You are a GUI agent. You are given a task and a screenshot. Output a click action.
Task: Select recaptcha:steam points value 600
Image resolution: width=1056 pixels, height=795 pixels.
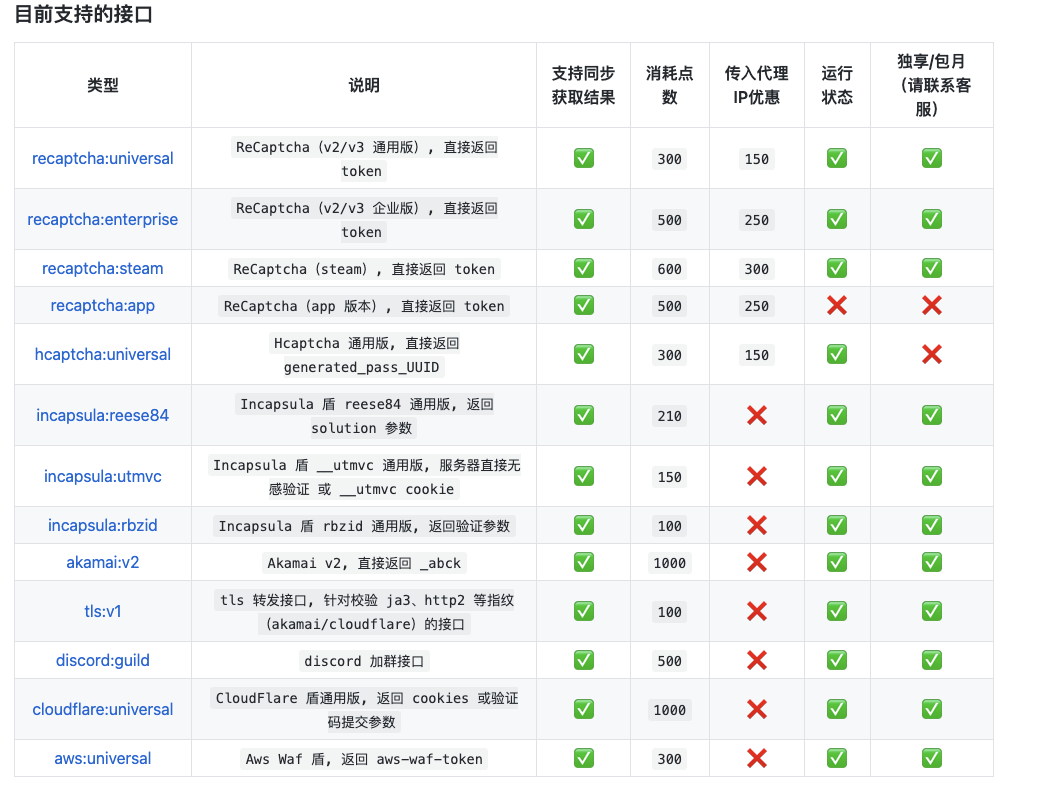click(669, 269)
